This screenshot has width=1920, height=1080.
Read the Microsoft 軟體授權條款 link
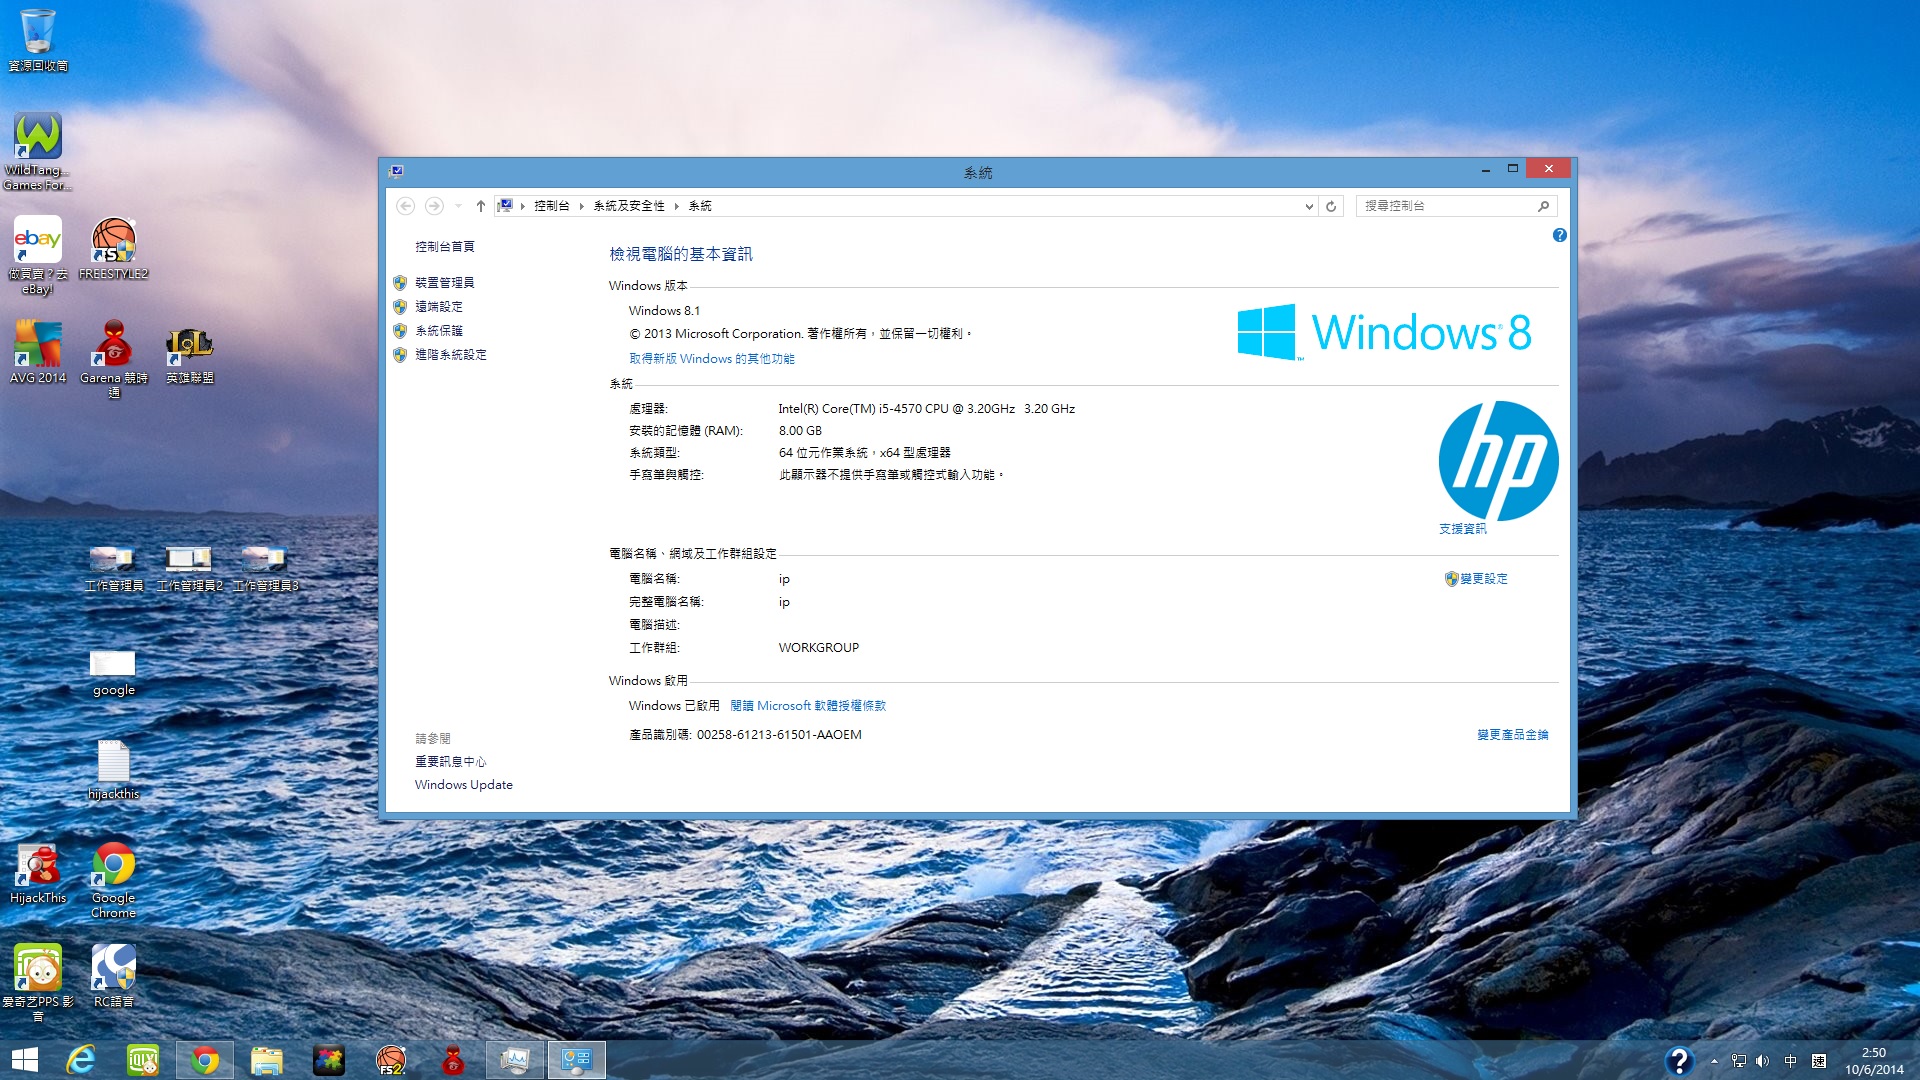[808, 706]
